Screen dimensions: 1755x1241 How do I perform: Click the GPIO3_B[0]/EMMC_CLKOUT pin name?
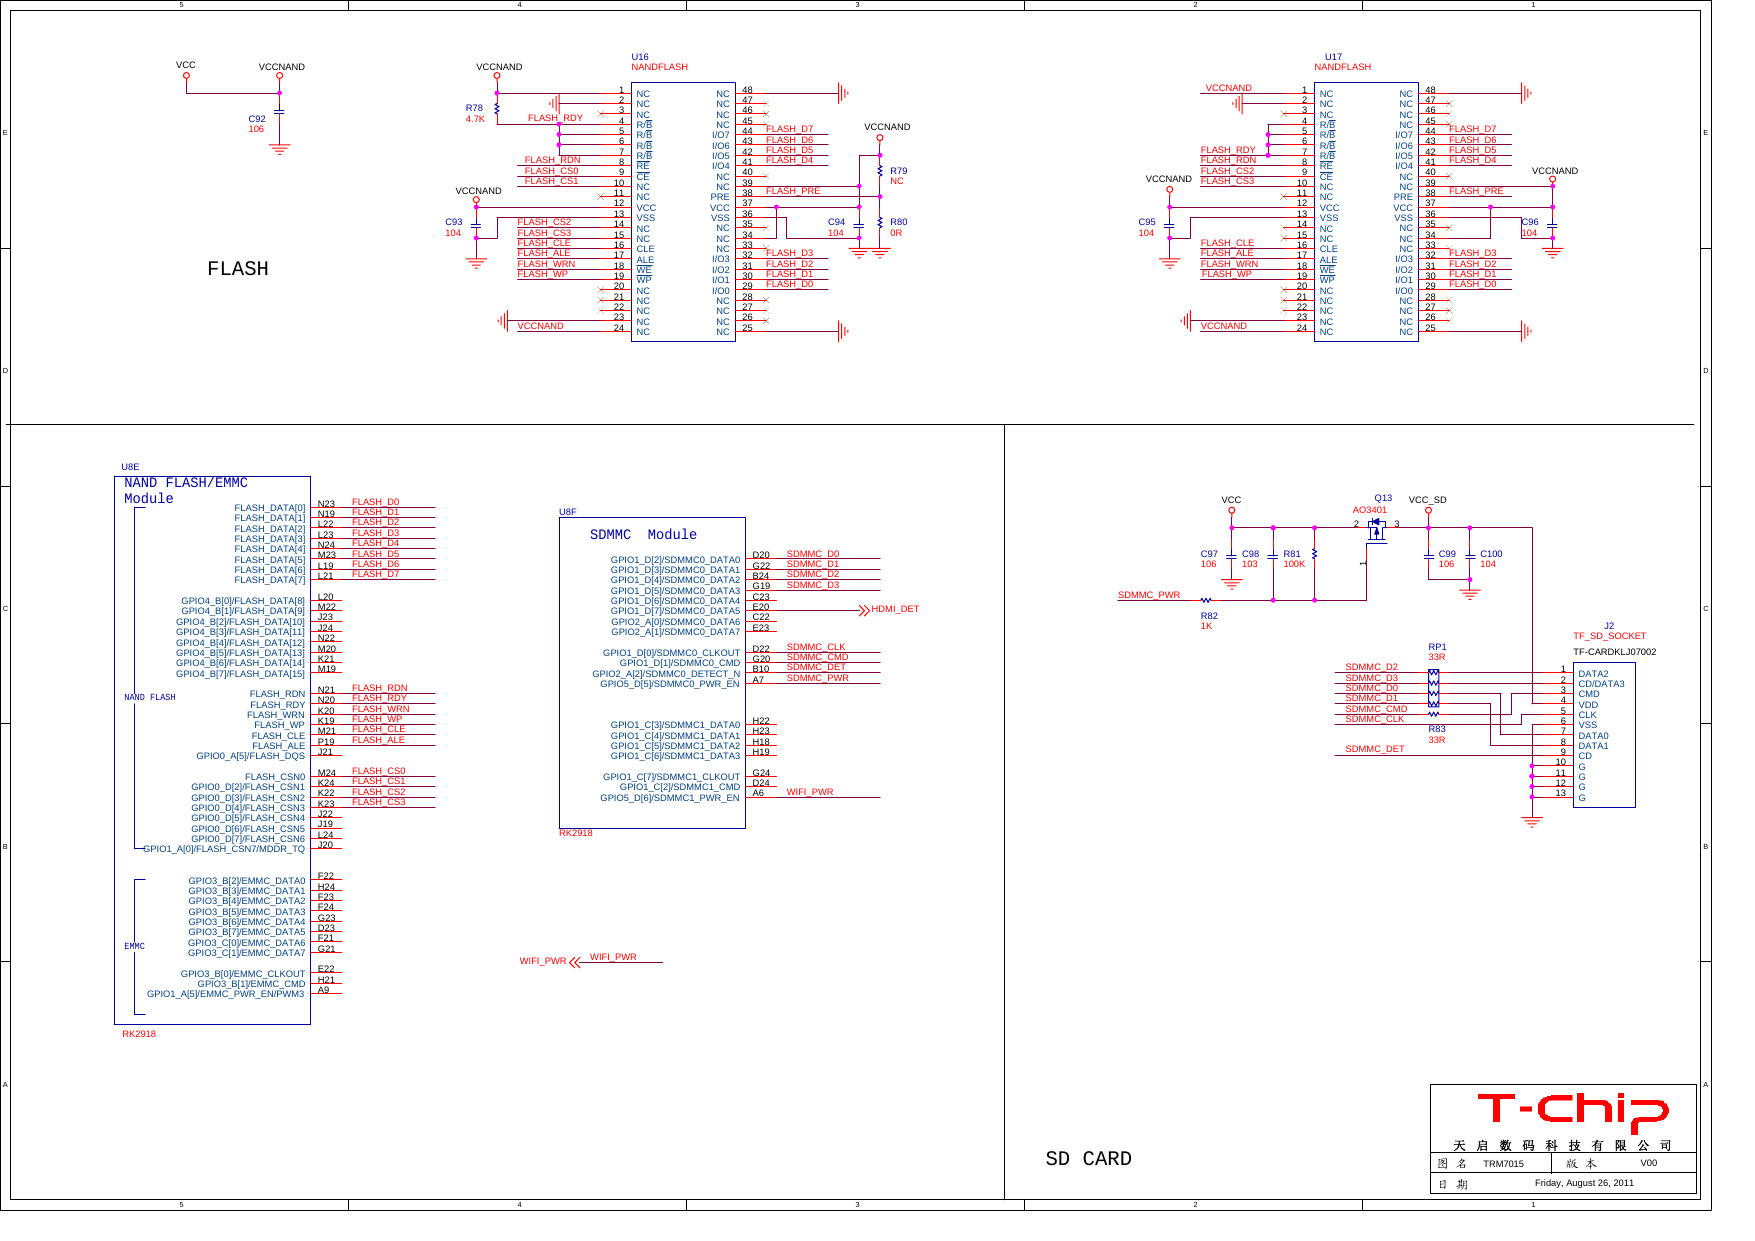point(243,974)
